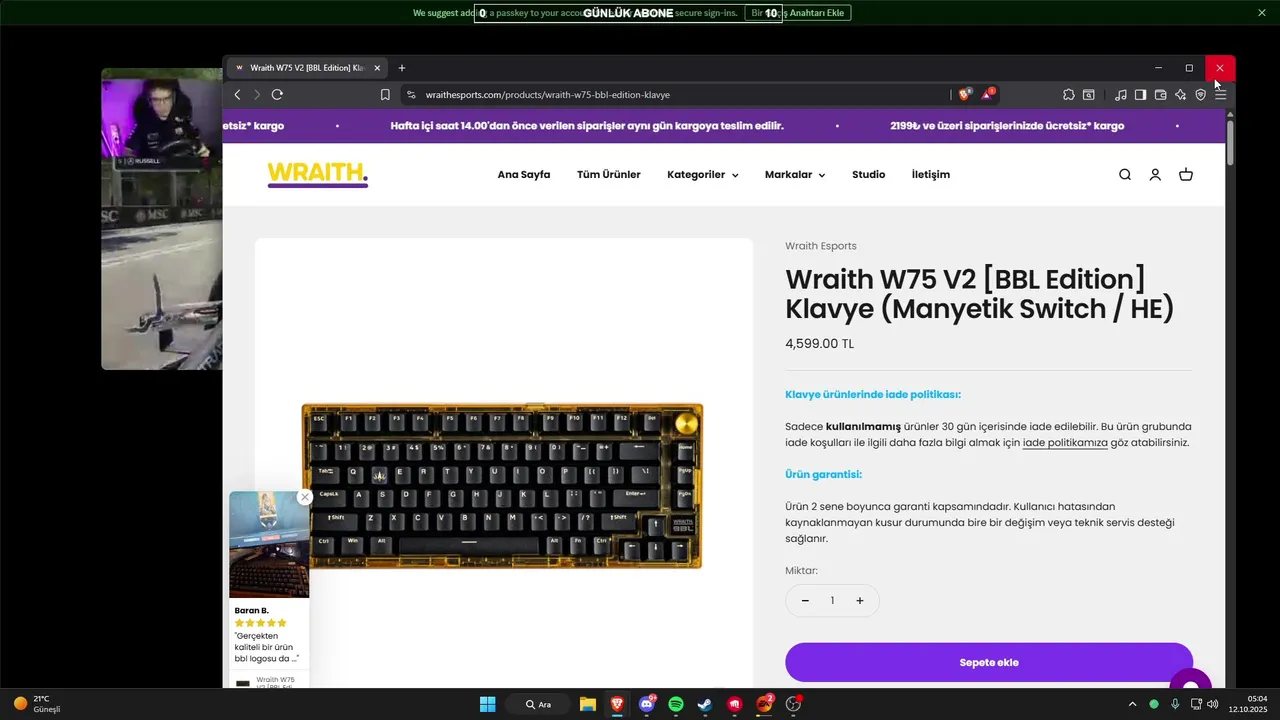This screenshot has width=1280, height=720.
Task: Open the Studio menu item
Action: pos(868,175)
